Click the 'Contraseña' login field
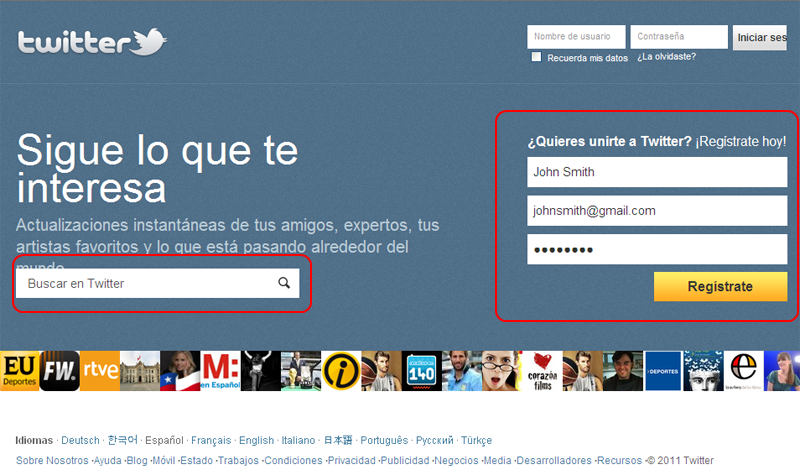Viewport: 800px width, 475px height. (x=679, y=37)
